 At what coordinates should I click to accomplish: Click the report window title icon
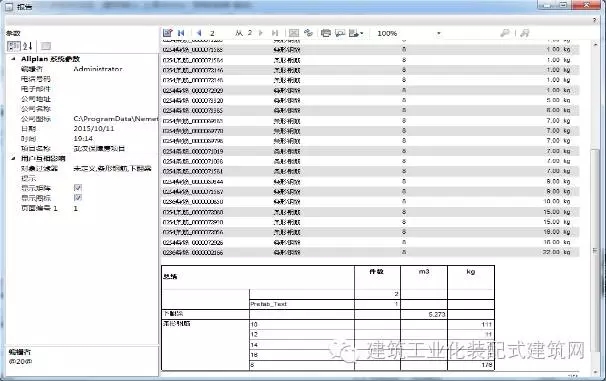pyautogui.click(x=9, y=6)
